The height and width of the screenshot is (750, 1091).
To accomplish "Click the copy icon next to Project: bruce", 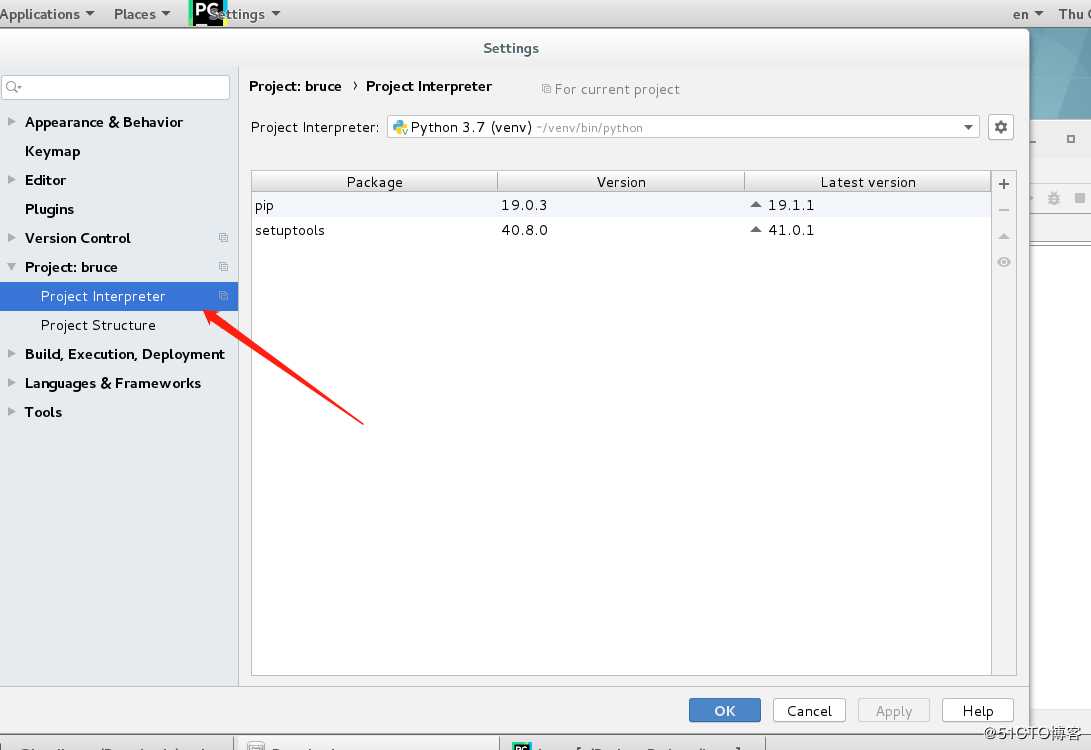I will coord(223,267).
